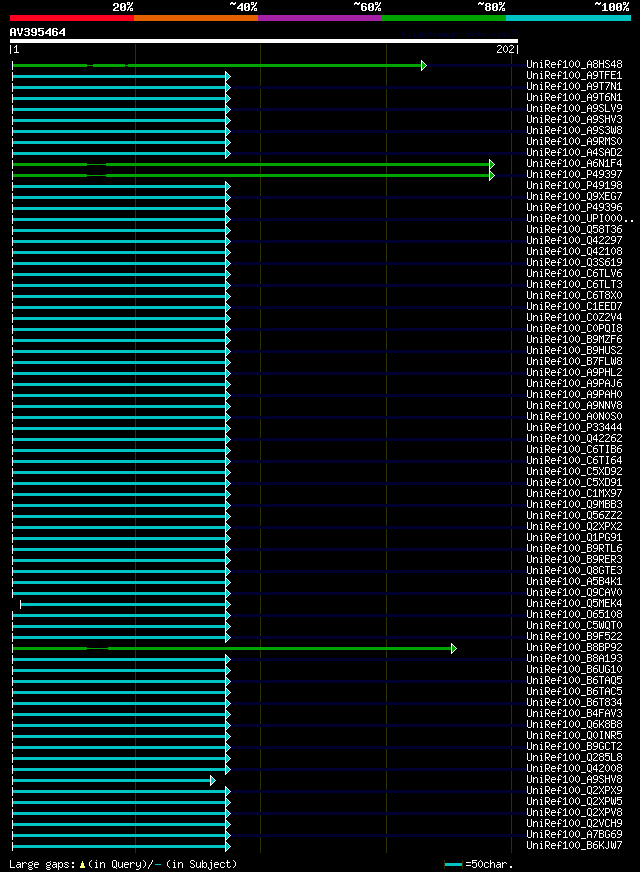Click the UniRef100_A4SAD2 label
Image resolution: width=640 pixels, height=872 pixels.
point(574,152)
